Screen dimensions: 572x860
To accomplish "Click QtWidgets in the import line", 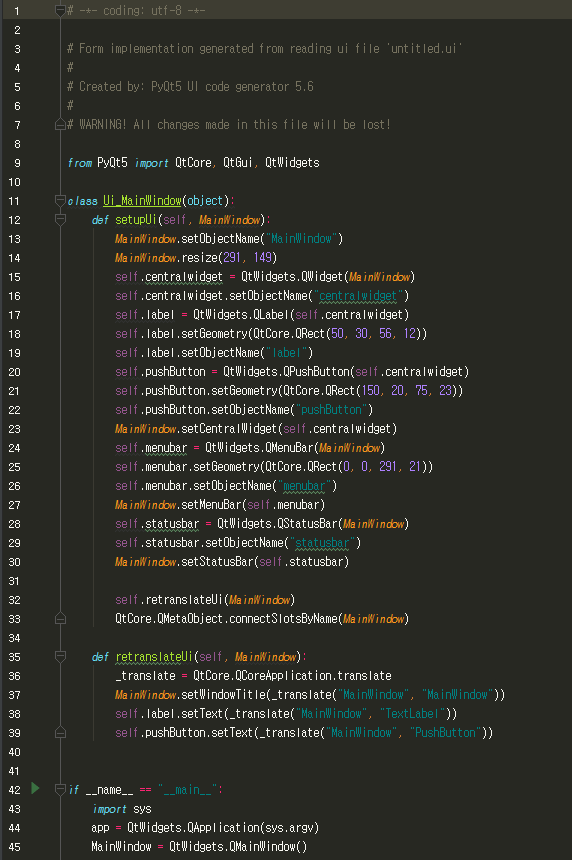I will coord(292,163).
